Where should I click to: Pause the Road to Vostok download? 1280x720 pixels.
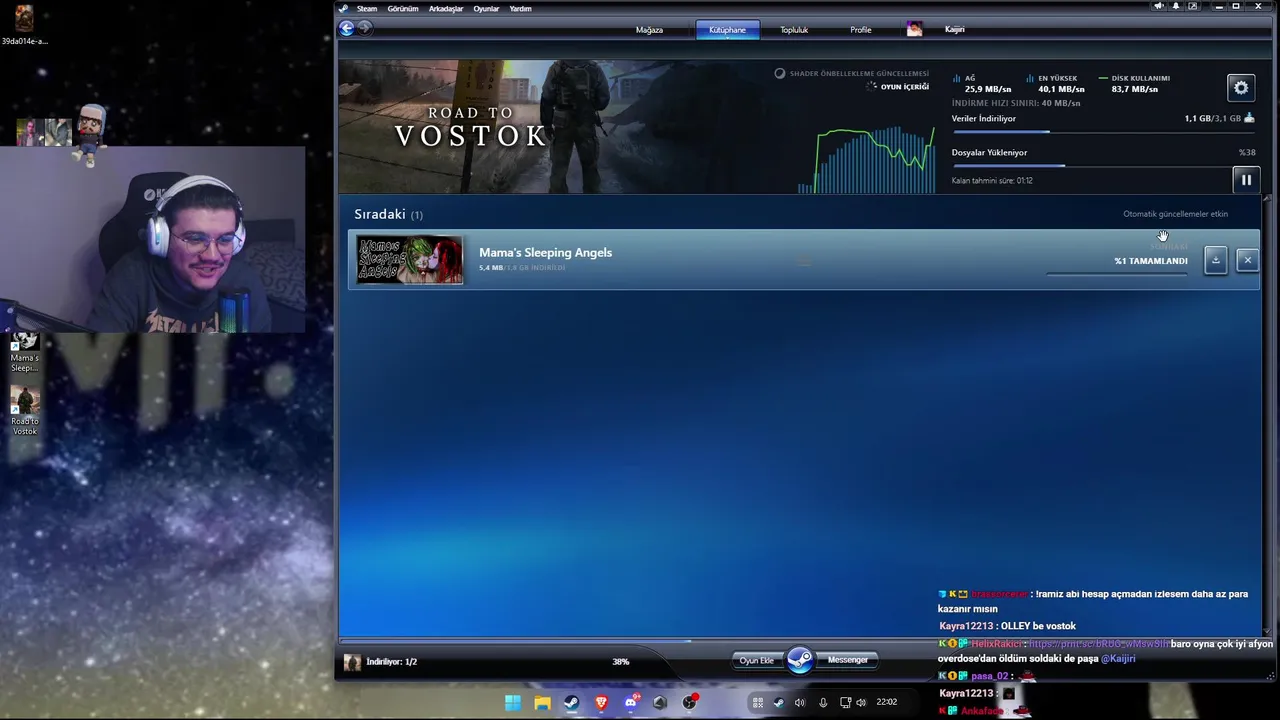[1246, 180]
